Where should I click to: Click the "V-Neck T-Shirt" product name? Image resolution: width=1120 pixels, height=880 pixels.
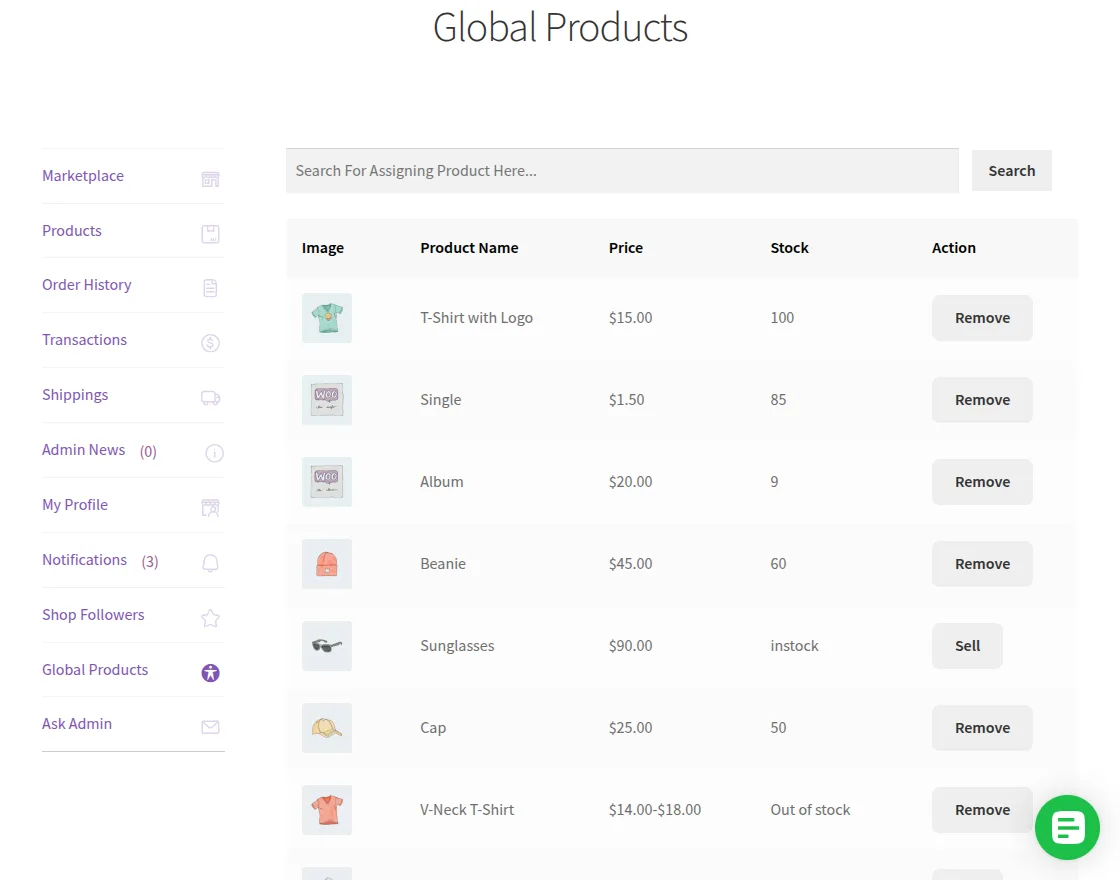467,810
